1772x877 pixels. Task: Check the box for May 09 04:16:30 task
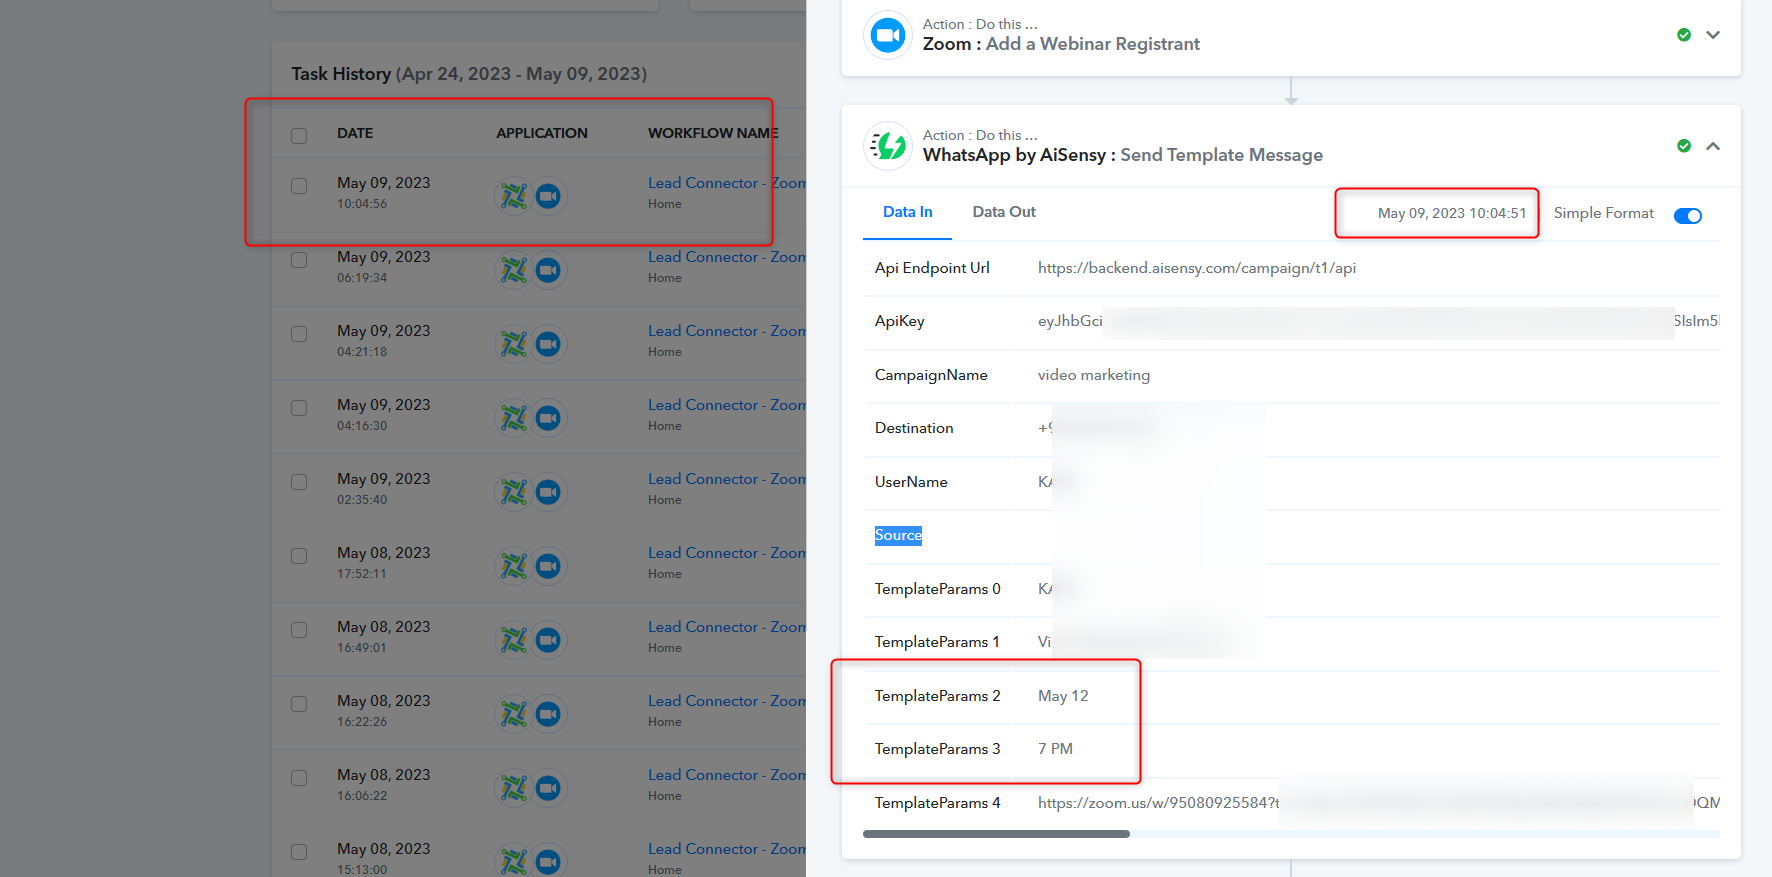coord(299,408)
